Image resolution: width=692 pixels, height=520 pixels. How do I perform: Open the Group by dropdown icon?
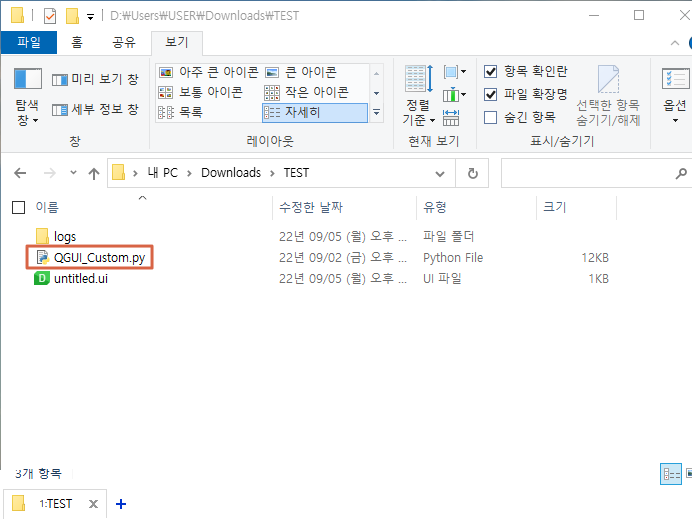click(455, 72)
